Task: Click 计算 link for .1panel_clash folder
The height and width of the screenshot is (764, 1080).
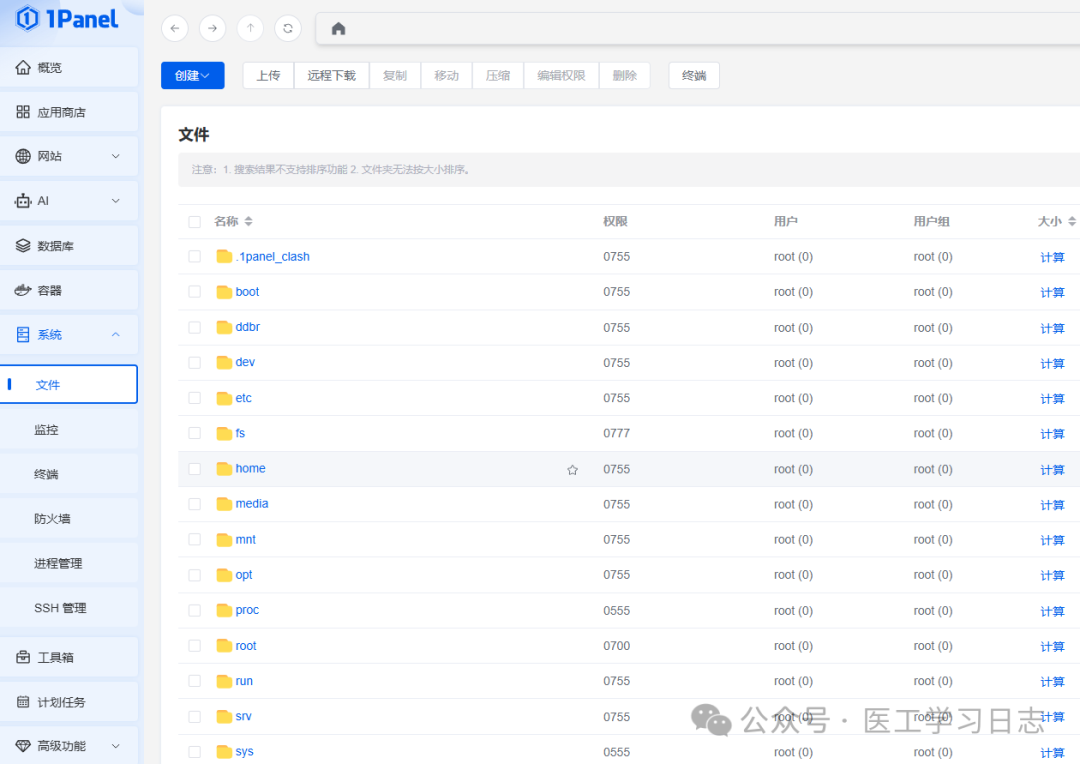Action: coord(1052,258)
